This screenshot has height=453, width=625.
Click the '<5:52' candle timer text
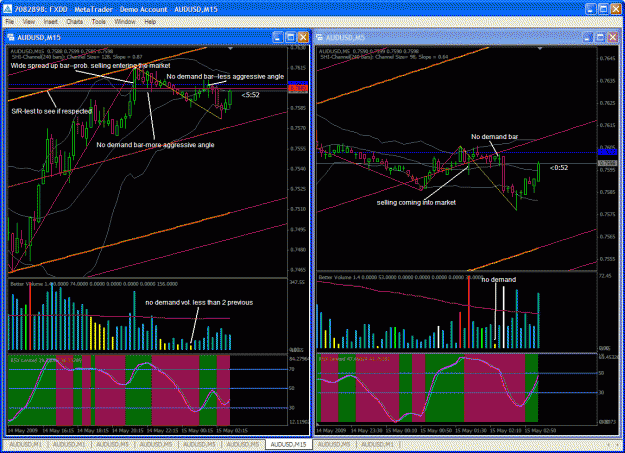pos(250,95)
